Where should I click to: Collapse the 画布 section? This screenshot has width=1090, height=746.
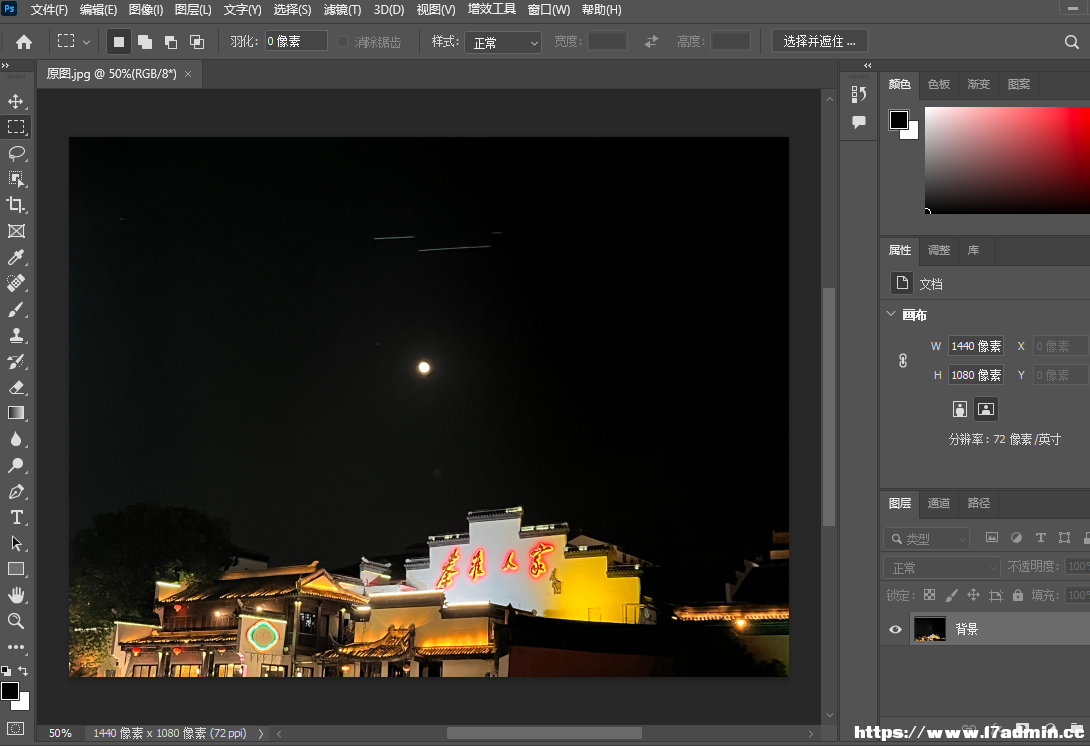coord(891,314)
